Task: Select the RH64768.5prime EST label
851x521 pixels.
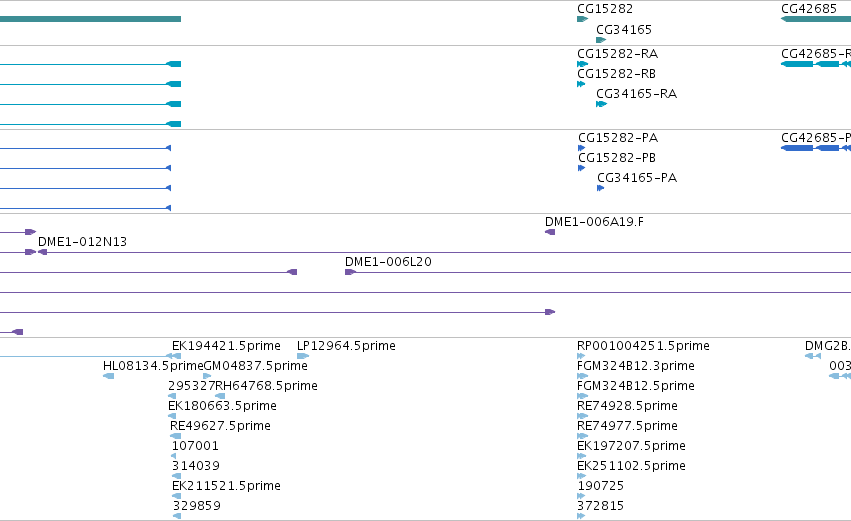Action: pos(266,386)
